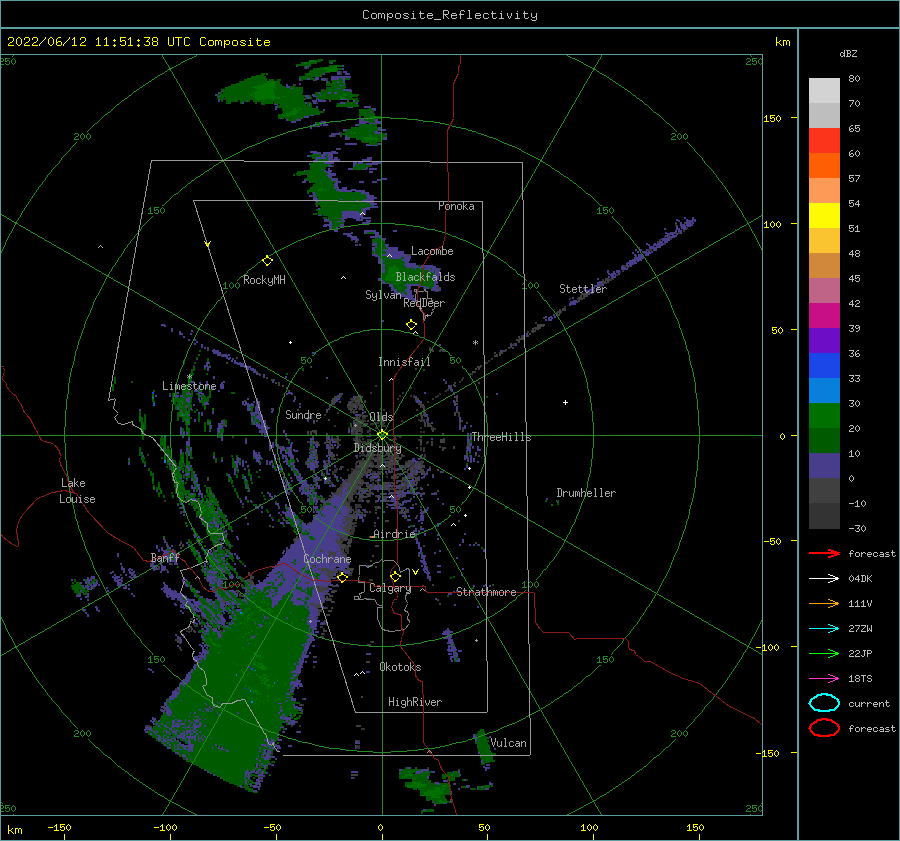
Task: Click the red 'forecast' ellipse in legend
Action: click(x=824, y=728)
